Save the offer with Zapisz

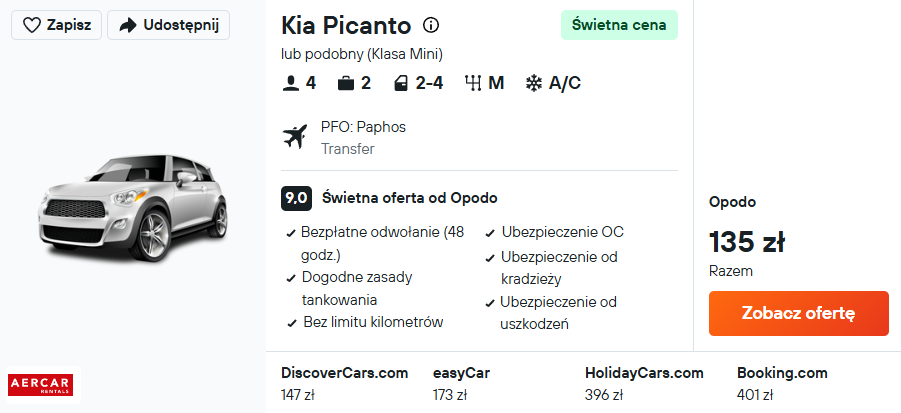[x=56, y=25]
